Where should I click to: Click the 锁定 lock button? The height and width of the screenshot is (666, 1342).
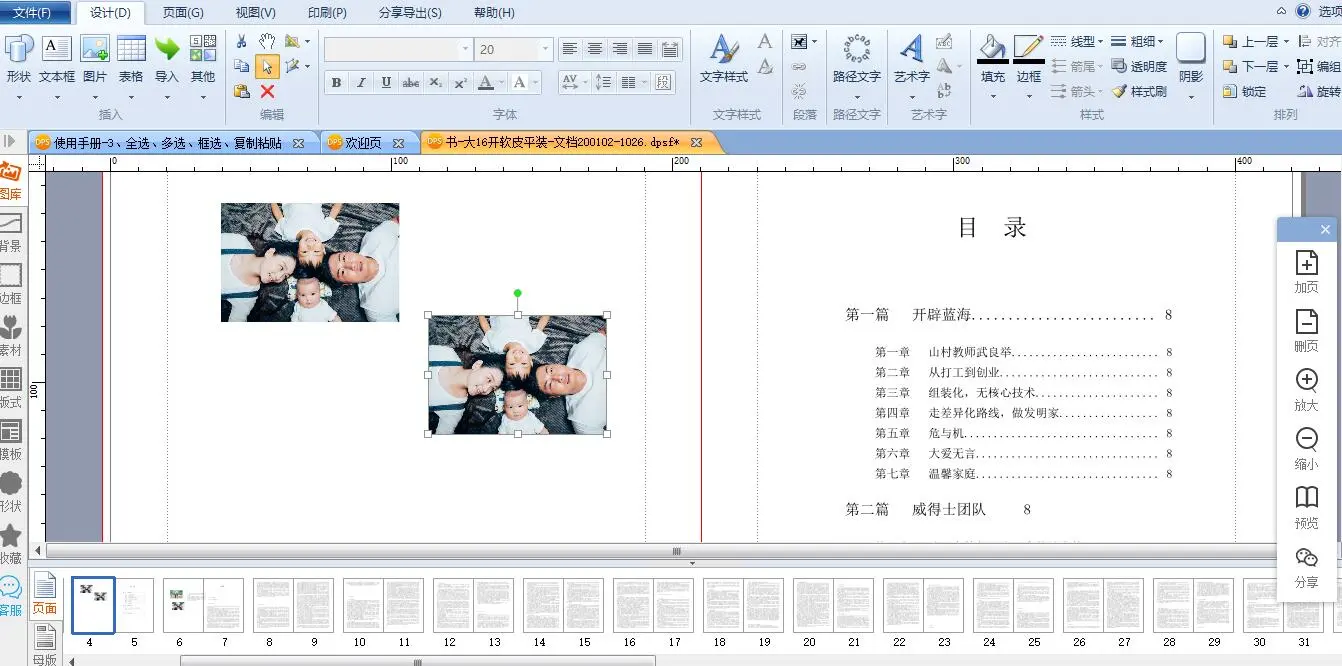pos(1244,91)
